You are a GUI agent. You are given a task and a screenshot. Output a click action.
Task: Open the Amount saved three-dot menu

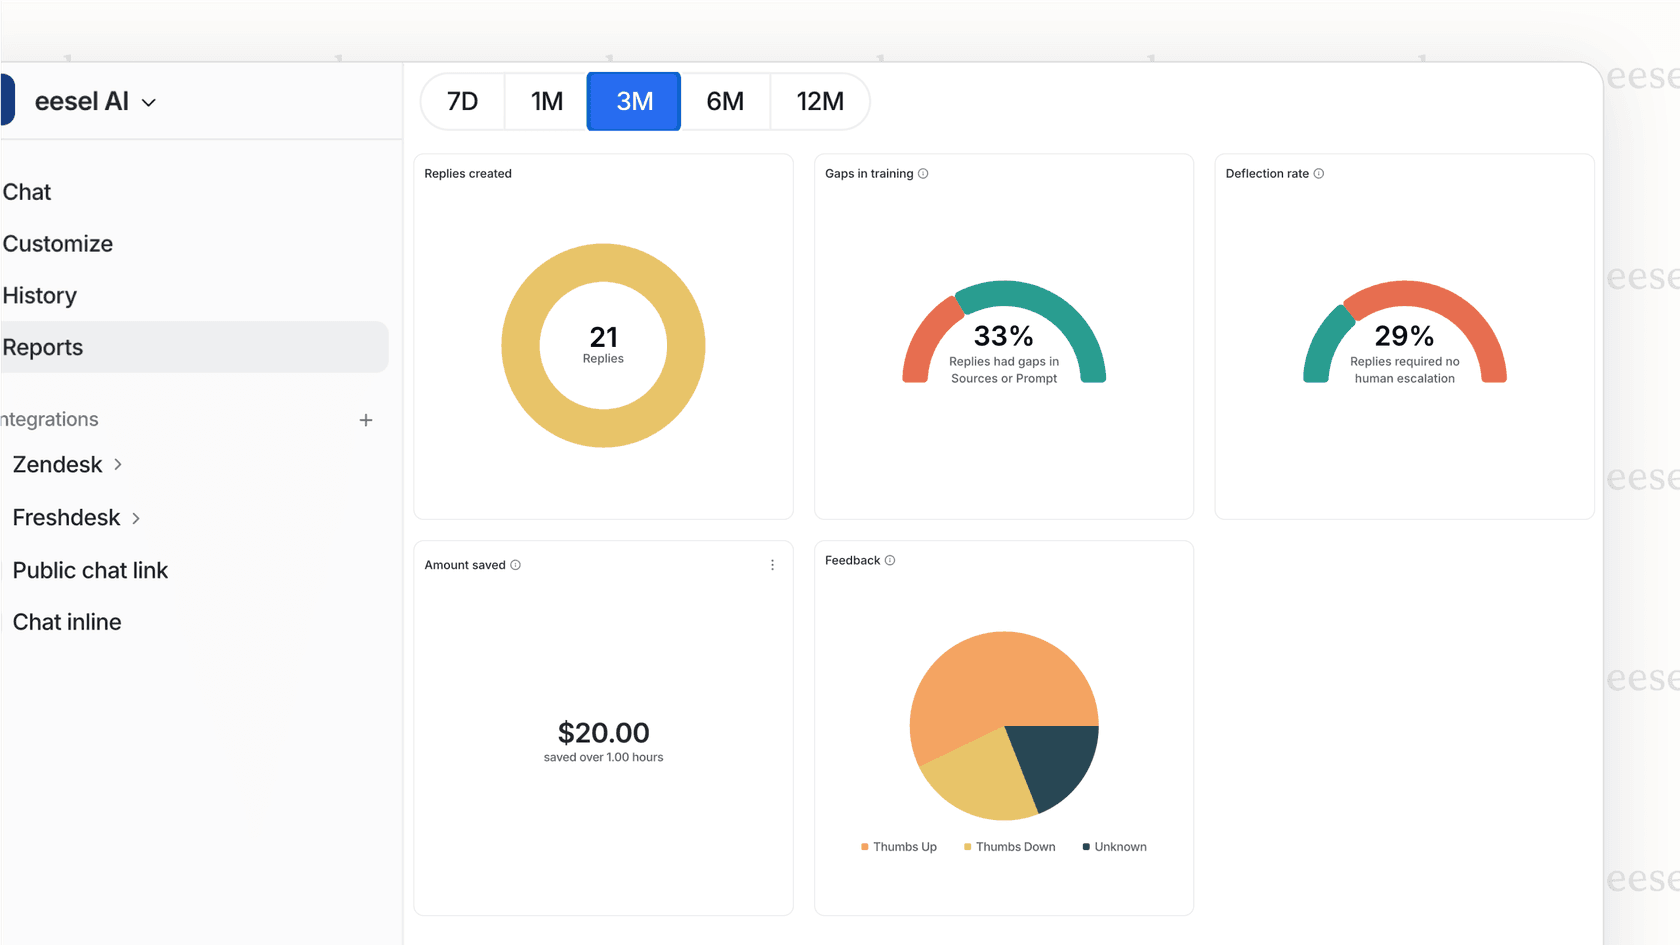click(x=772, y=565)
